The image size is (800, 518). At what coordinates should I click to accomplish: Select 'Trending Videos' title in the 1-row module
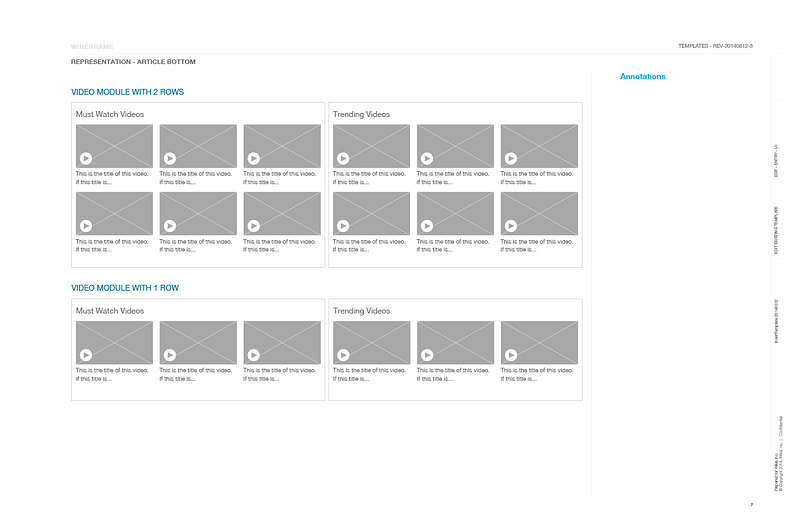click(361, 311)
